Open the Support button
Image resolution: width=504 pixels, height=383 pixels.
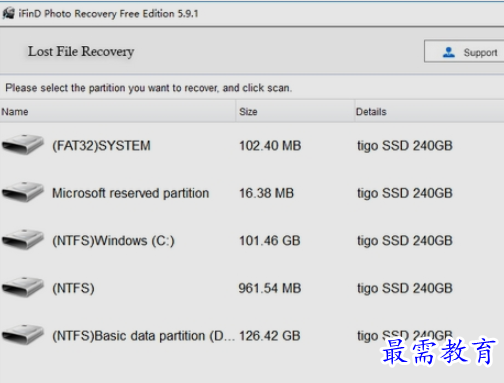tap(464, 51)
